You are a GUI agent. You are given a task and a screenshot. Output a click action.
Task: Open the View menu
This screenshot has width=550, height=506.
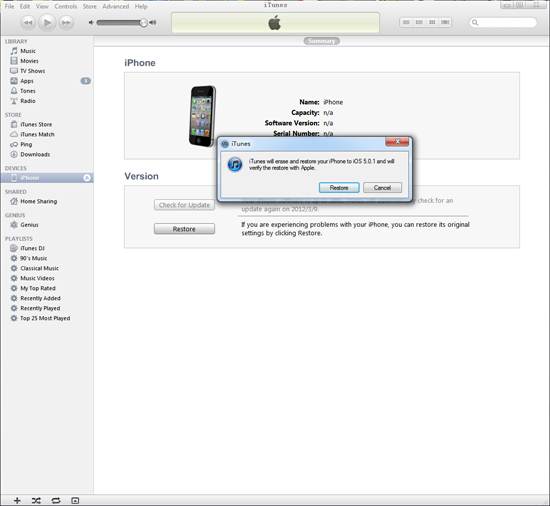point(42,6)
